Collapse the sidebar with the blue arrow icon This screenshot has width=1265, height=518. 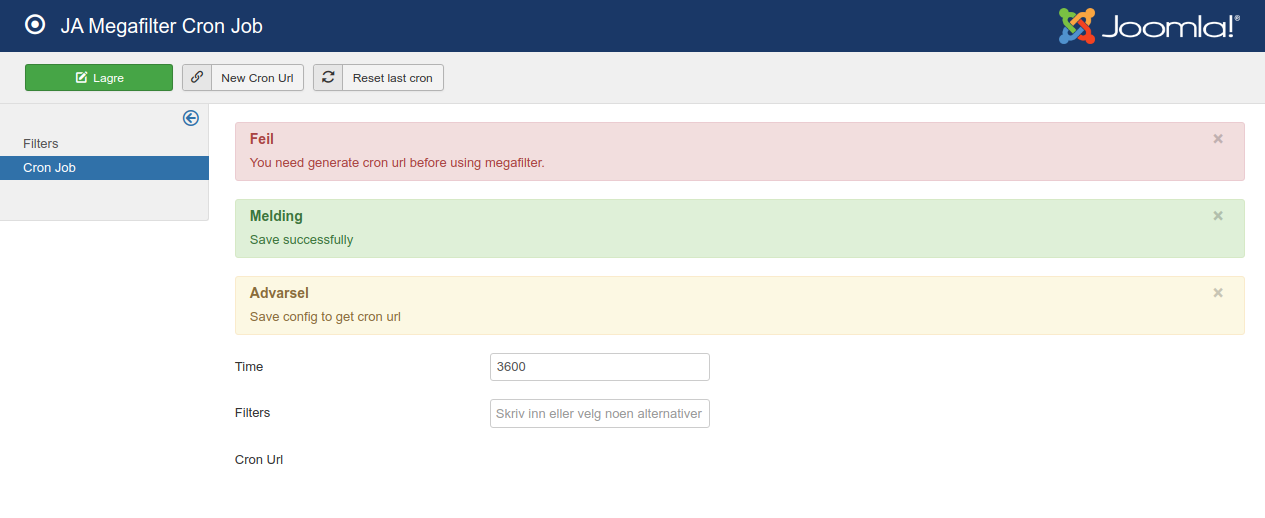191,118
